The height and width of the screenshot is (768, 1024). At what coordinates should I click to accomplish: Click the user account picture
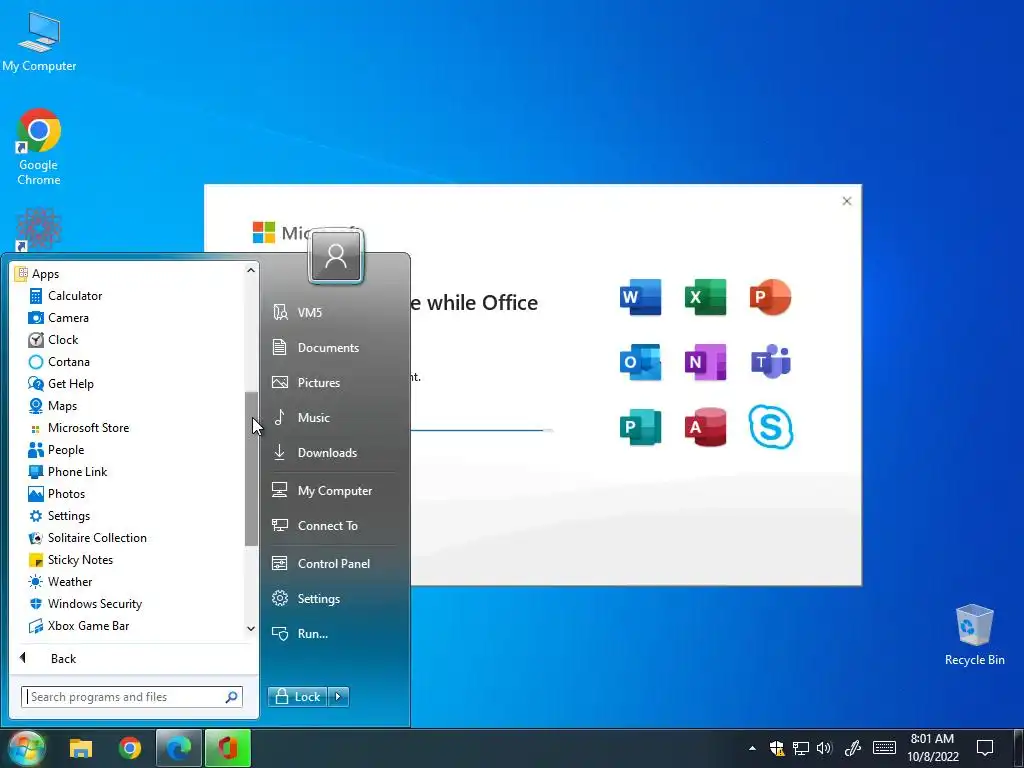pyautogui.click(x=336, y=257)
